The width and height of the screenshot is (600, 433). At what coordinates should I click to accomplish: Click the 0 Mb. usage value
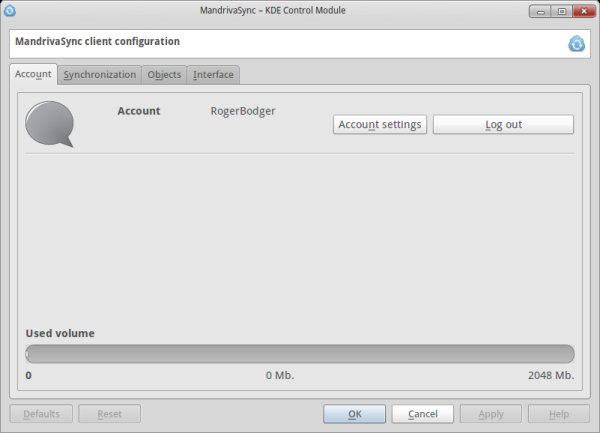pos(280,375)
